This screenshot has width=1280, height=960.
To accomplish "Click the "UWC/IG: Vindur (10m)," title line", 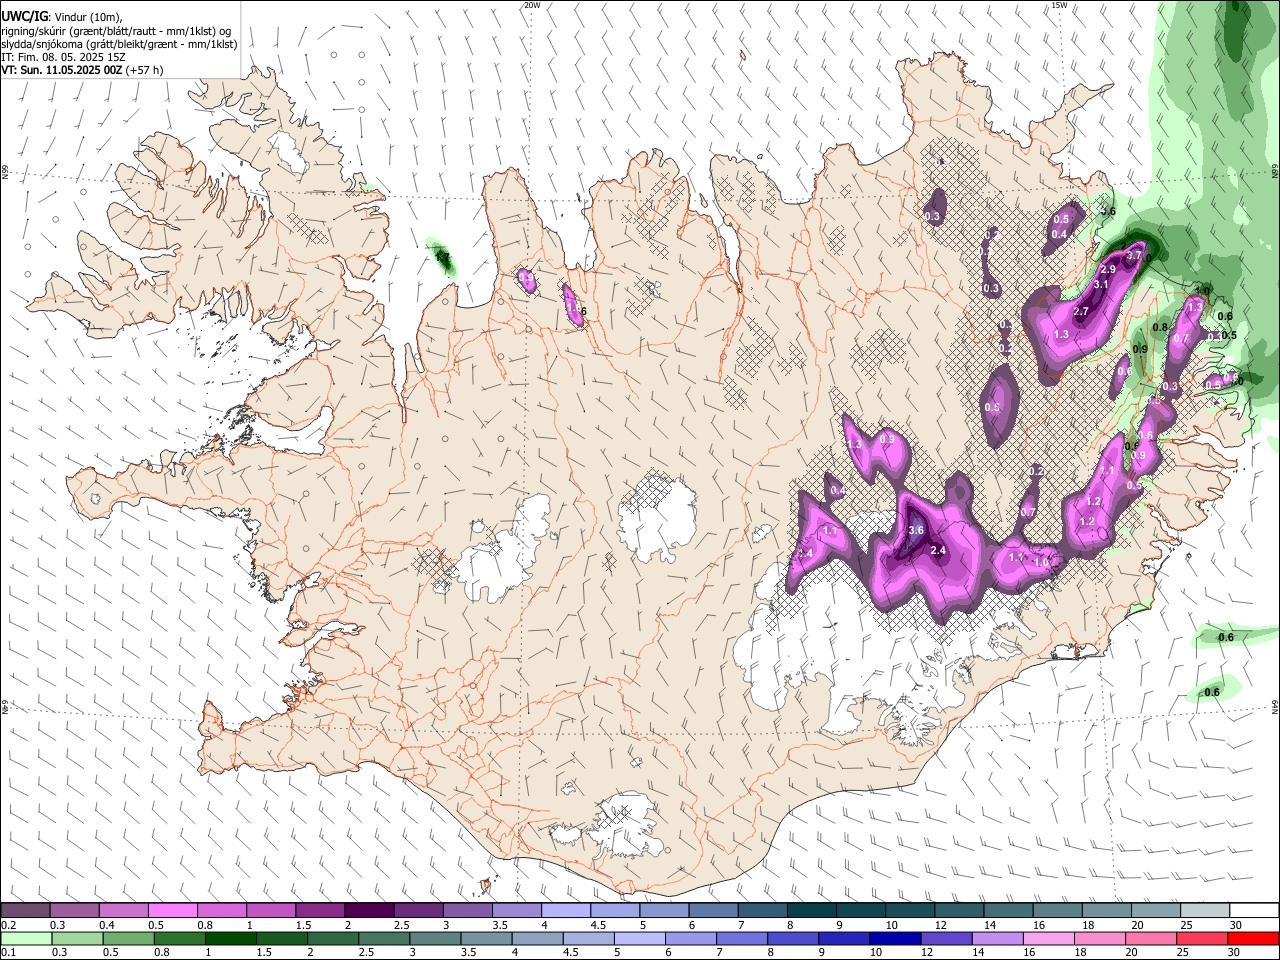I will point(61,17).
